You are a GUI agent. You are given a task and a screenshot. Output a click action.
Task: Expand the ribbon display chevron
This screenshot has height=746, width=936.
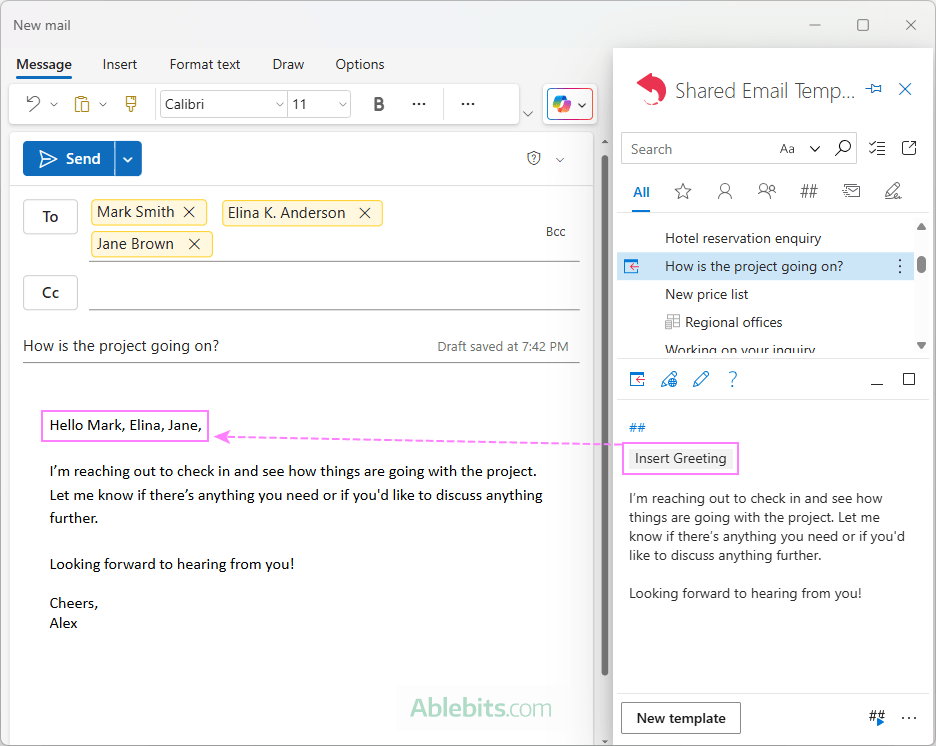(x=528, y=113)
